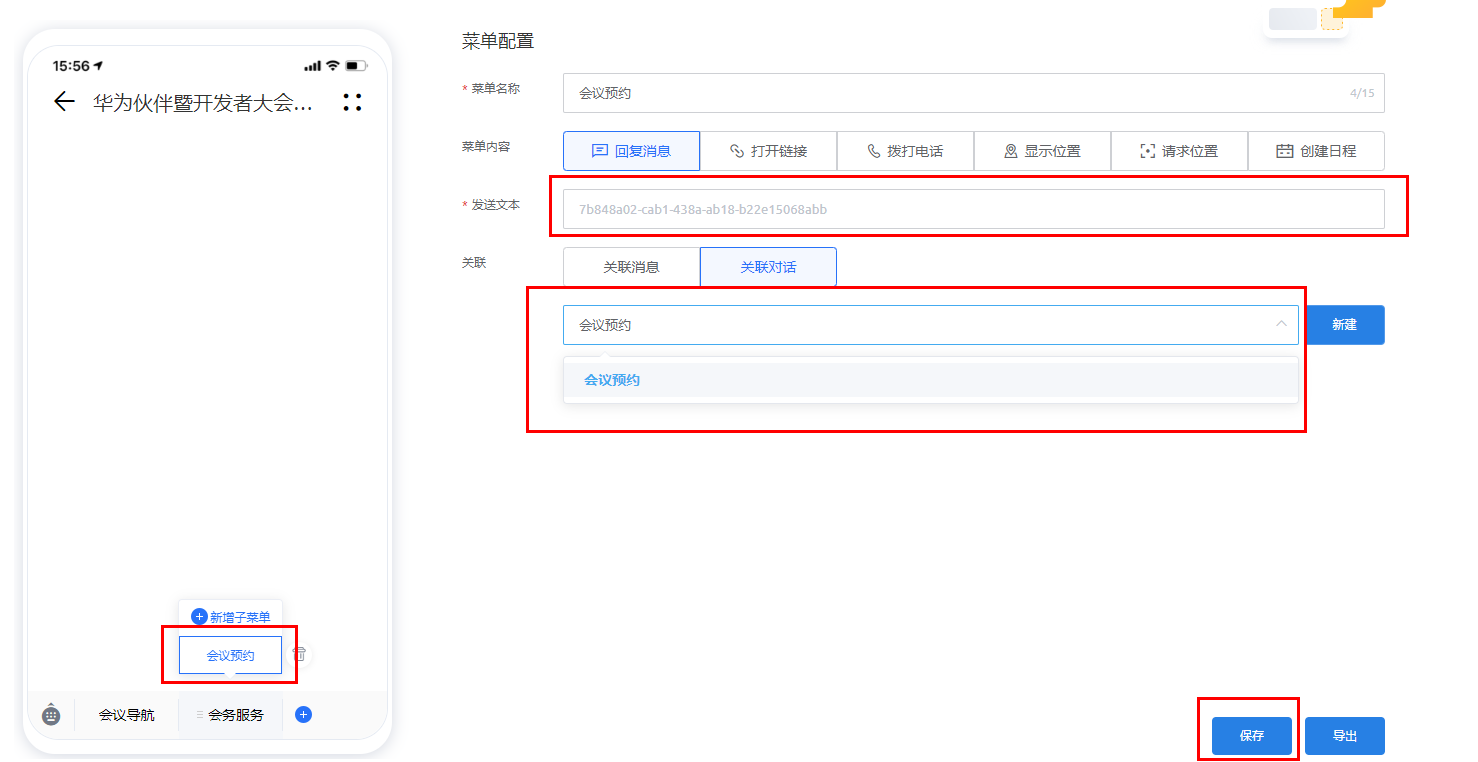Click 新增子菜单 link in phone preview
Viewport: 1478px width, 762px height.
(x=240, y=617)
